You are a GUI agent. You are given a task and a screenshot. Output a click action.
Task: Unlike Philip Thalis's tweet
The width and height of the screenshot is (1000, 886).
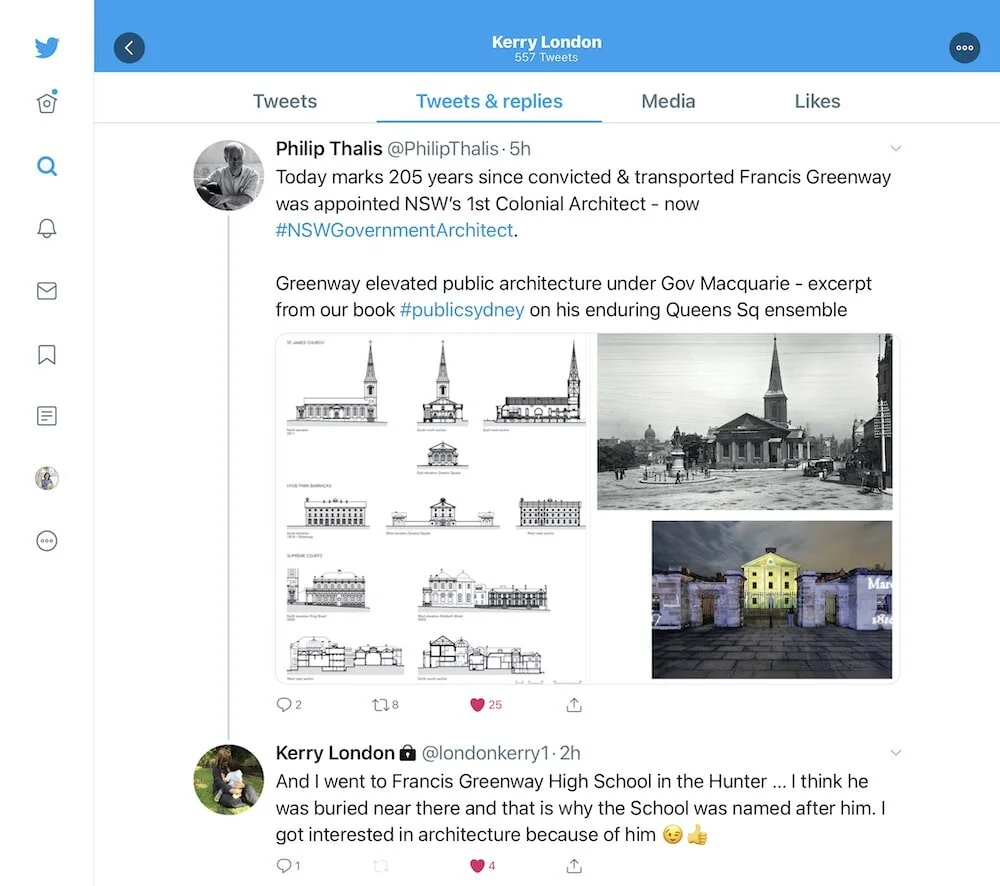[478, 705]
